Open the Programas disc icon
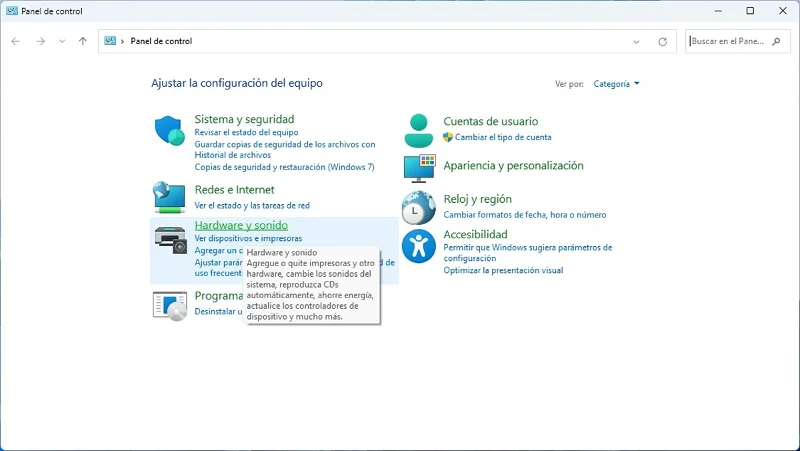The width and height of the screenshot is (800, 451). [170, 306]
